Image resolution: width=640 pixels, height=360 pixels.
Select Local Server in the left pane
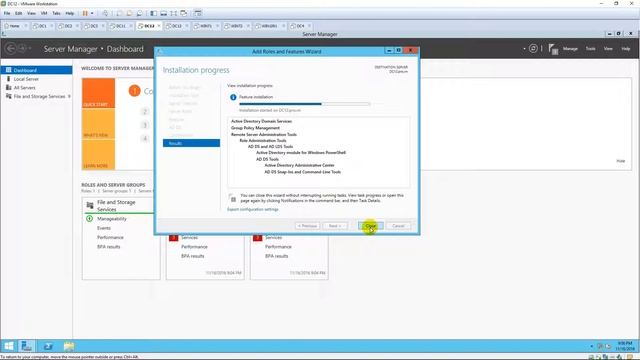36,79
